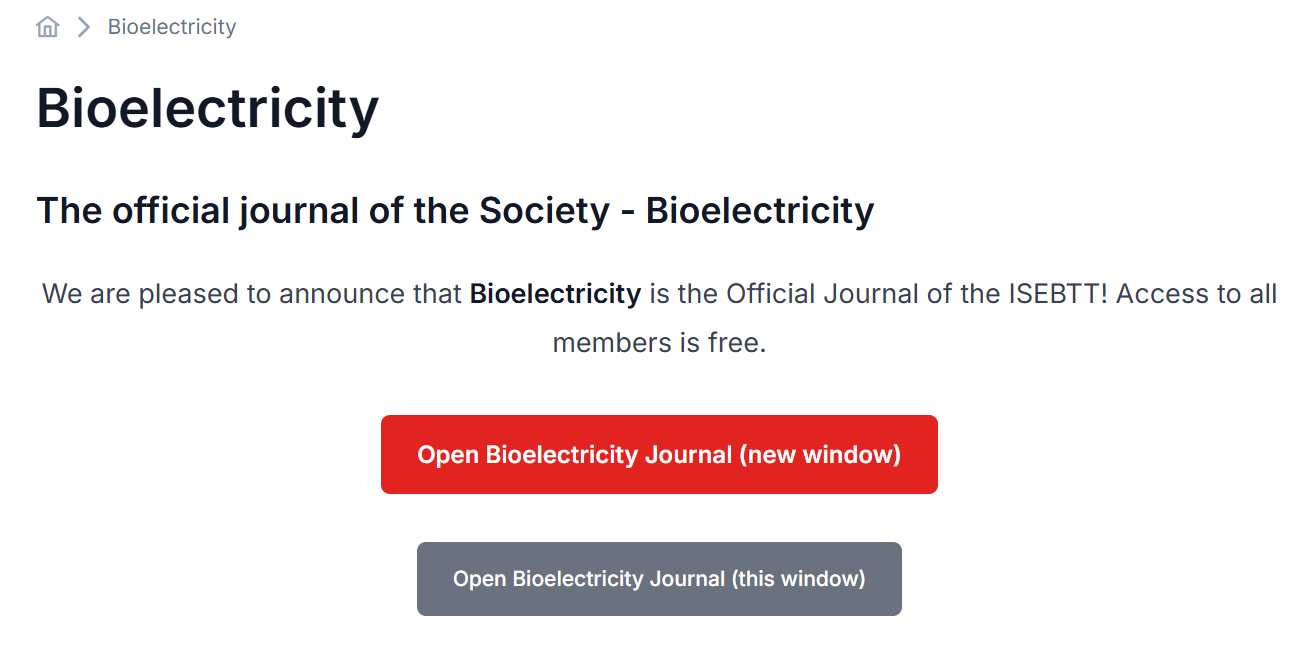
Task: Open Bioelectricity Journal in new window
Action: pyautogui.click(x=659, y=455)
